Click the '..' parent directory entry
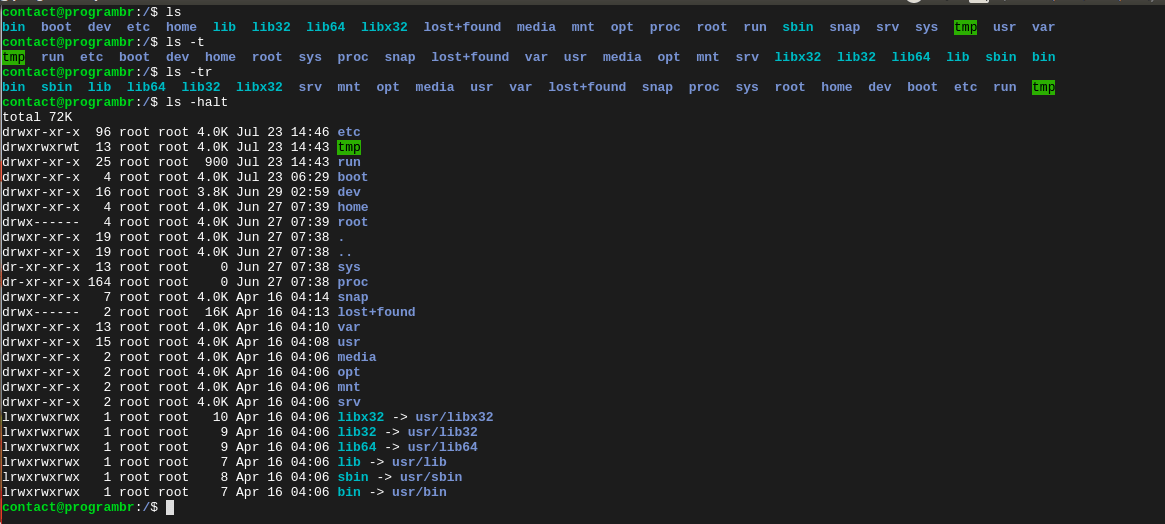This screenshot has width=1165, height=524. point(345,252)
